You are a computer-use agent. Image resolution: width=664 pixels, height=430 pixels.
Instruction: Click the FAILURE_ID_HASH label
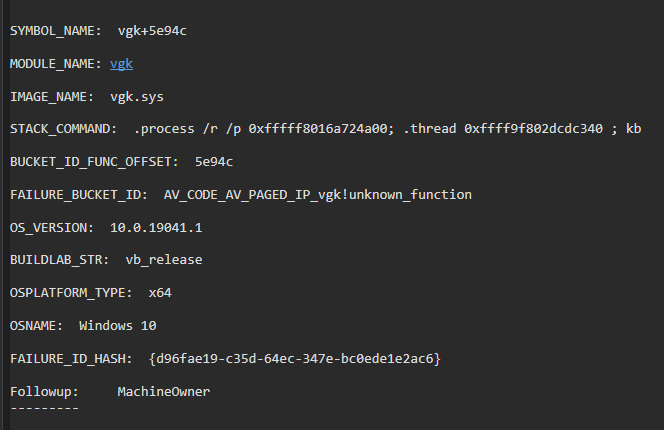[x=70, y=358]
